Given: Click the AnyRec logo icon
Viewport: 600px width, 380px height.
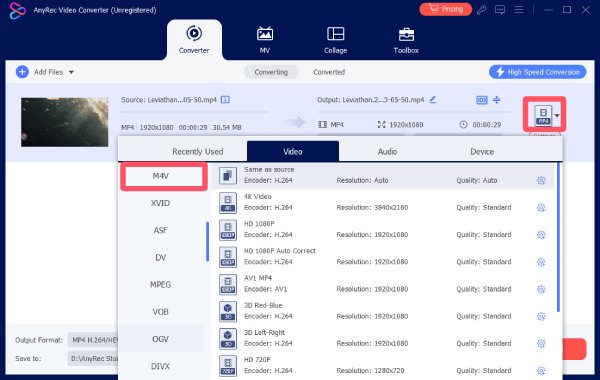Looking at the screenshot, I should pos(17,10).
